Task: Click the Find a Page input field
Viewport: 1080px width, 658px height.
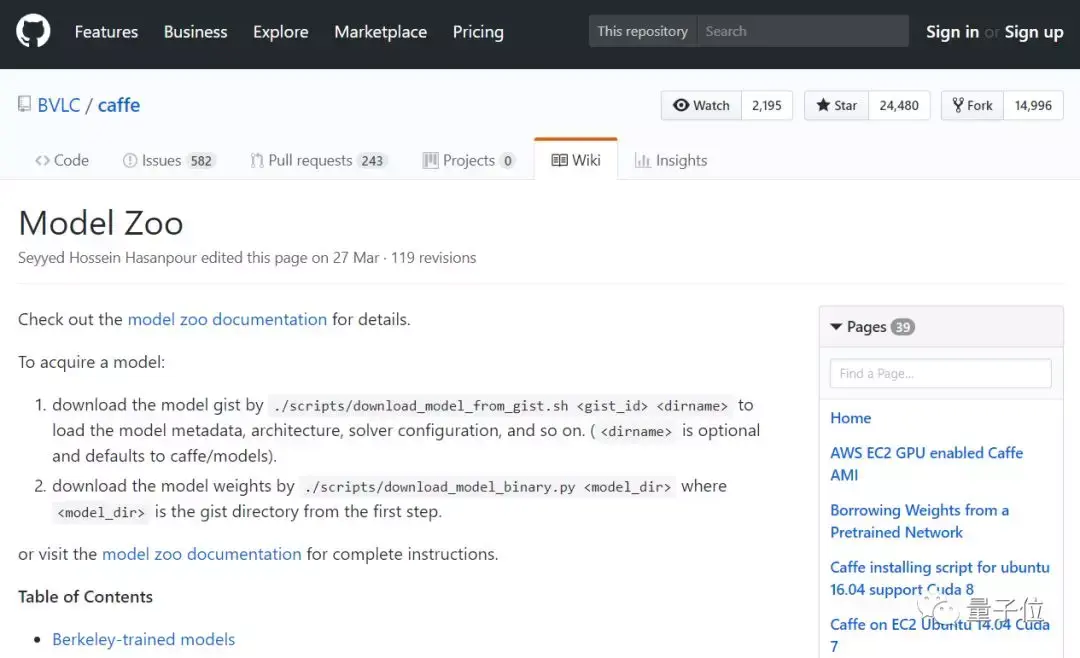Action: pos(940,373)
